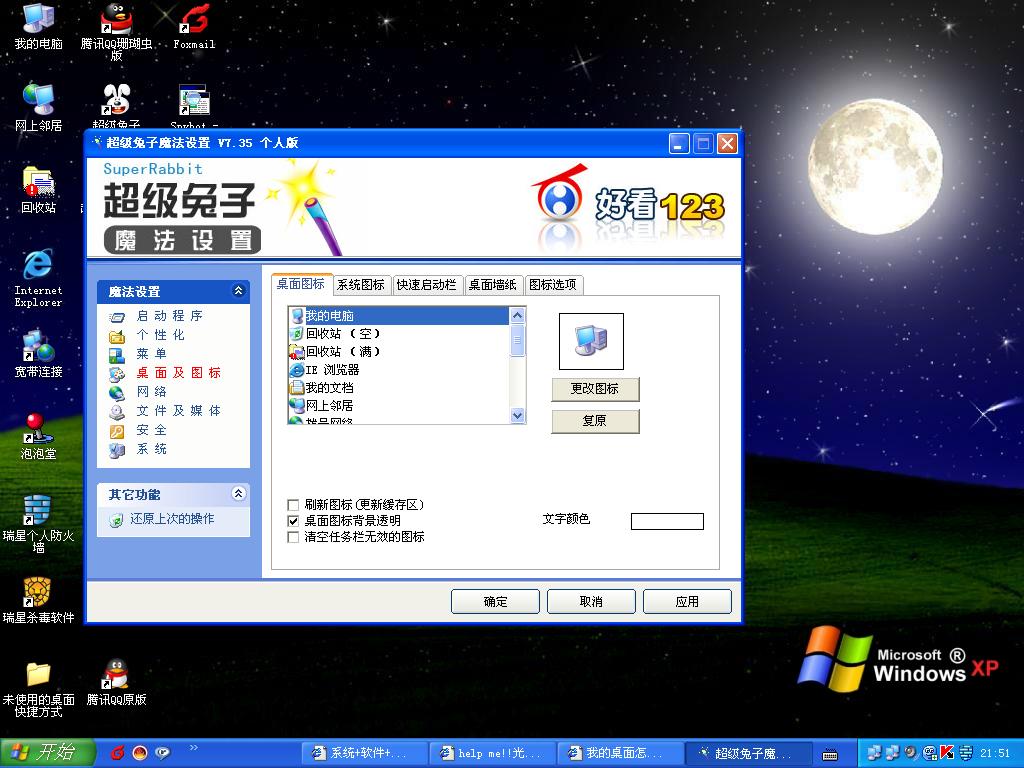Click the red swirl quick launch icon
The image size is (1024, 768).
click(118, 753)
